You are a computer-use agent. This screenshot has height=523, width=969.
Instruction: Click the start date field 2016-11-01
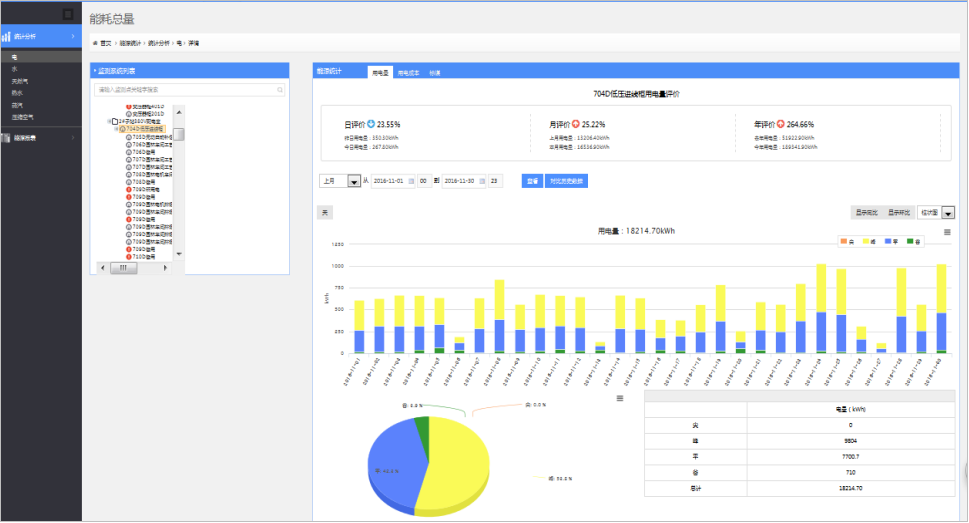pyautogui.click(x=393, y=181)
